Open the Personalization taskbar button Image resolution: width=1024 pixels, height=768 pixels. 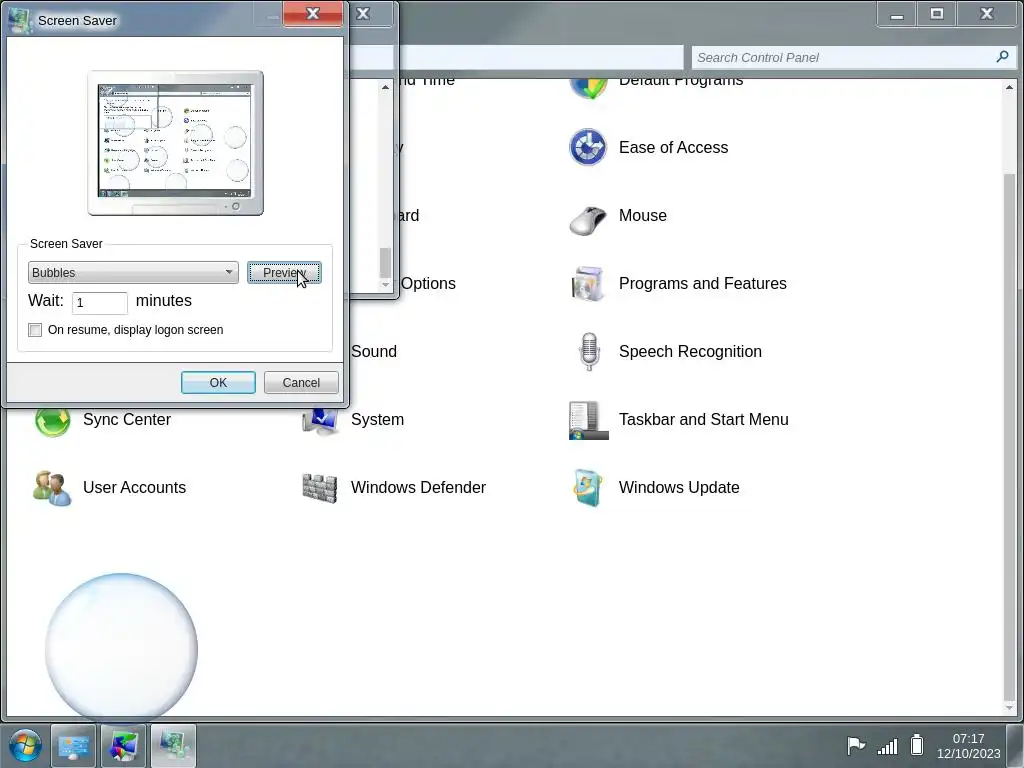(123, 746)
